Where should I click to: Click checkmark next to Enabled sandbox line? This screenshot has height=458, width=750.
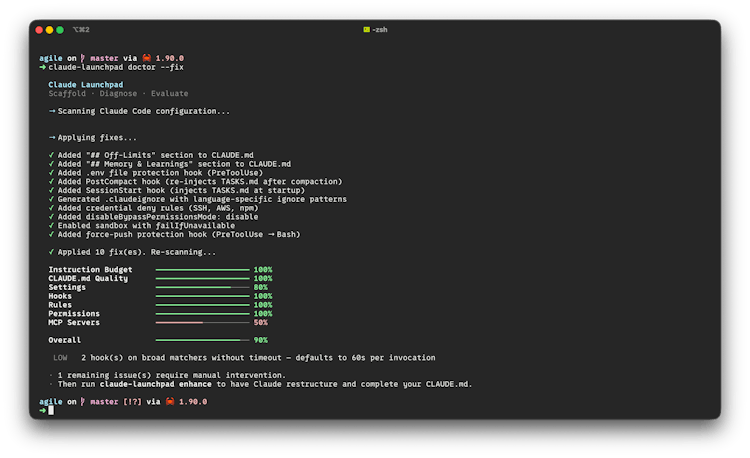[x=51, y=225]
